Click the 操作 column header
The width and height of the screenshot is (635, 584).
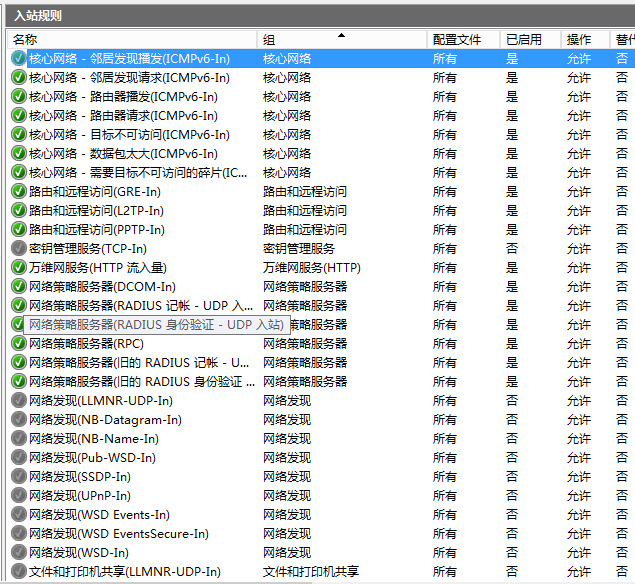coord(586,40)
